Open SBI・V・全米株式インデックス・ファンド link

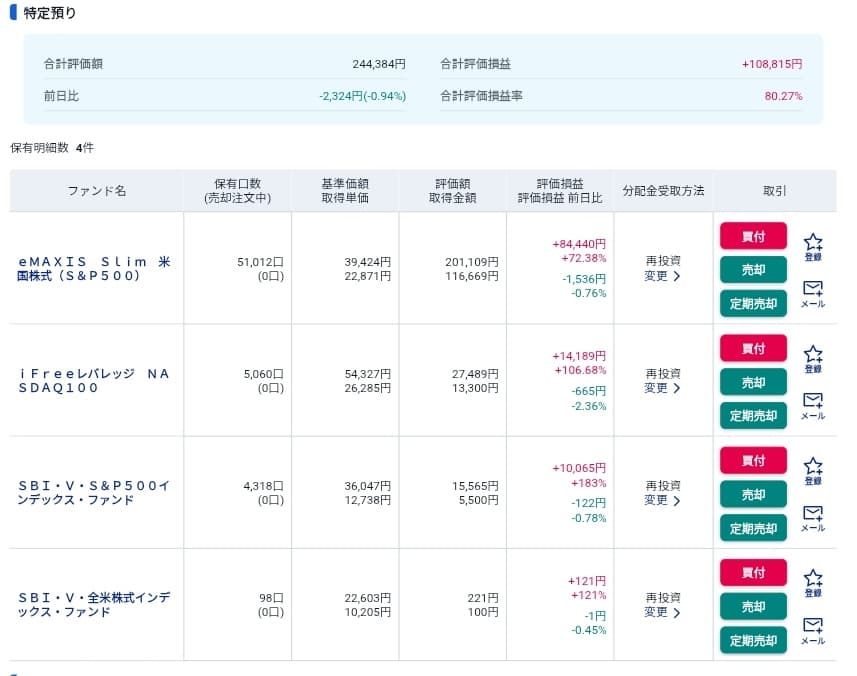pyautogui.click(x=95, y=604)
